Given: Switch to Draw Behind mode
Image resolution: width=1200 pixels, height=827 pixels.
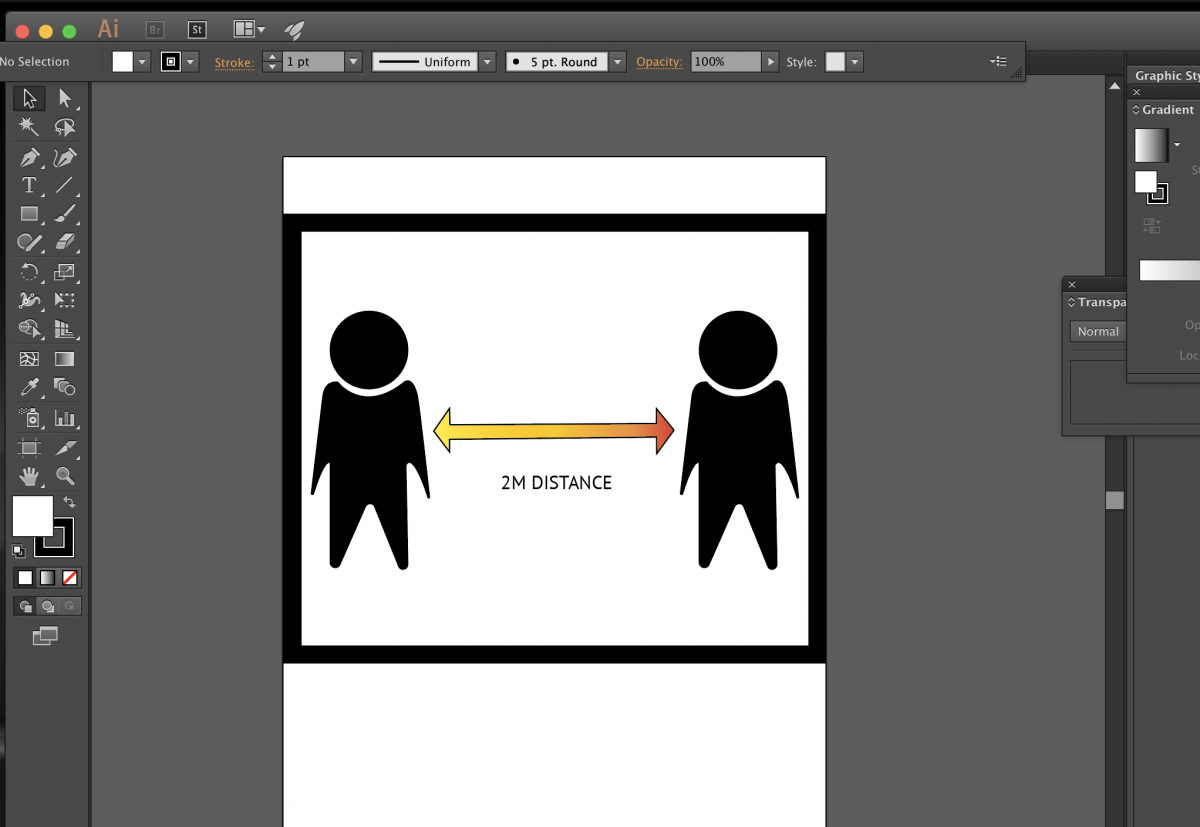Looking at the screenshot, I should pos(47,606).
